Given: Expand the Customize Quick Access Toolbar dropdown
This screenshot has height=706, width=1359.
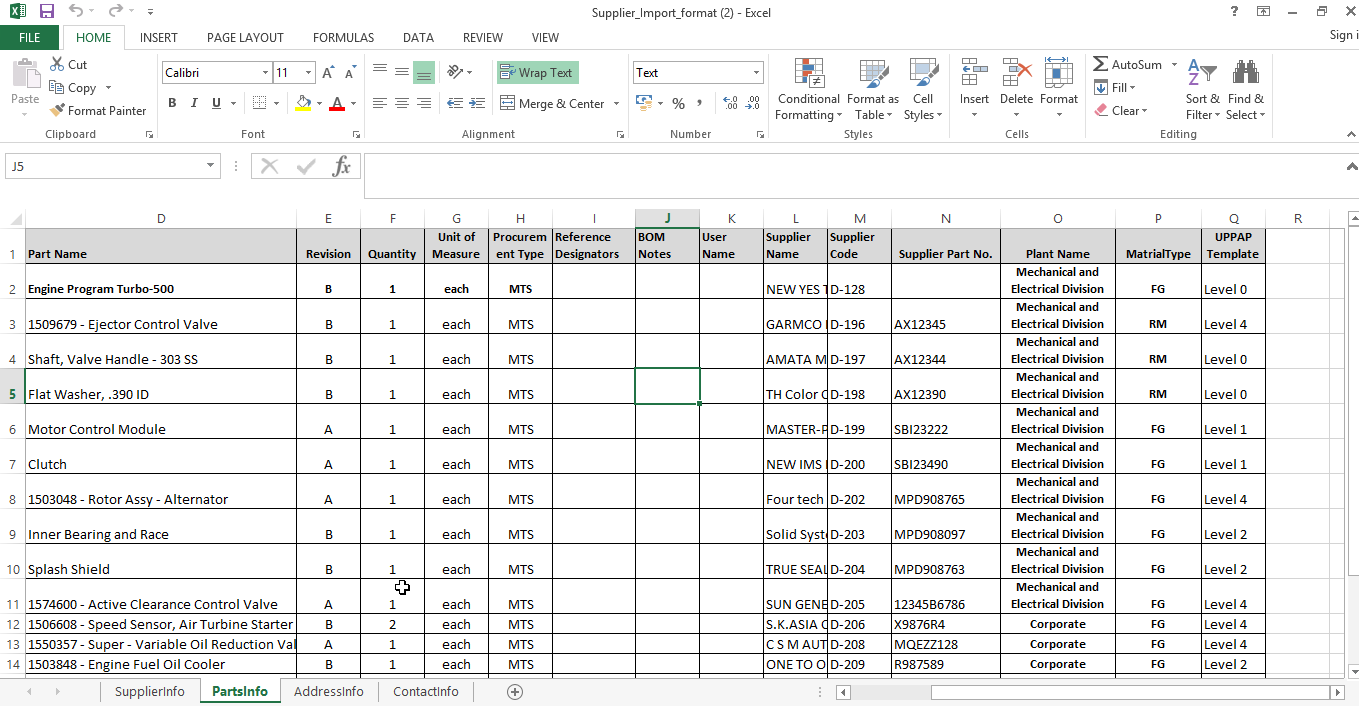Looking at the screenshot, I should point(150,12).
